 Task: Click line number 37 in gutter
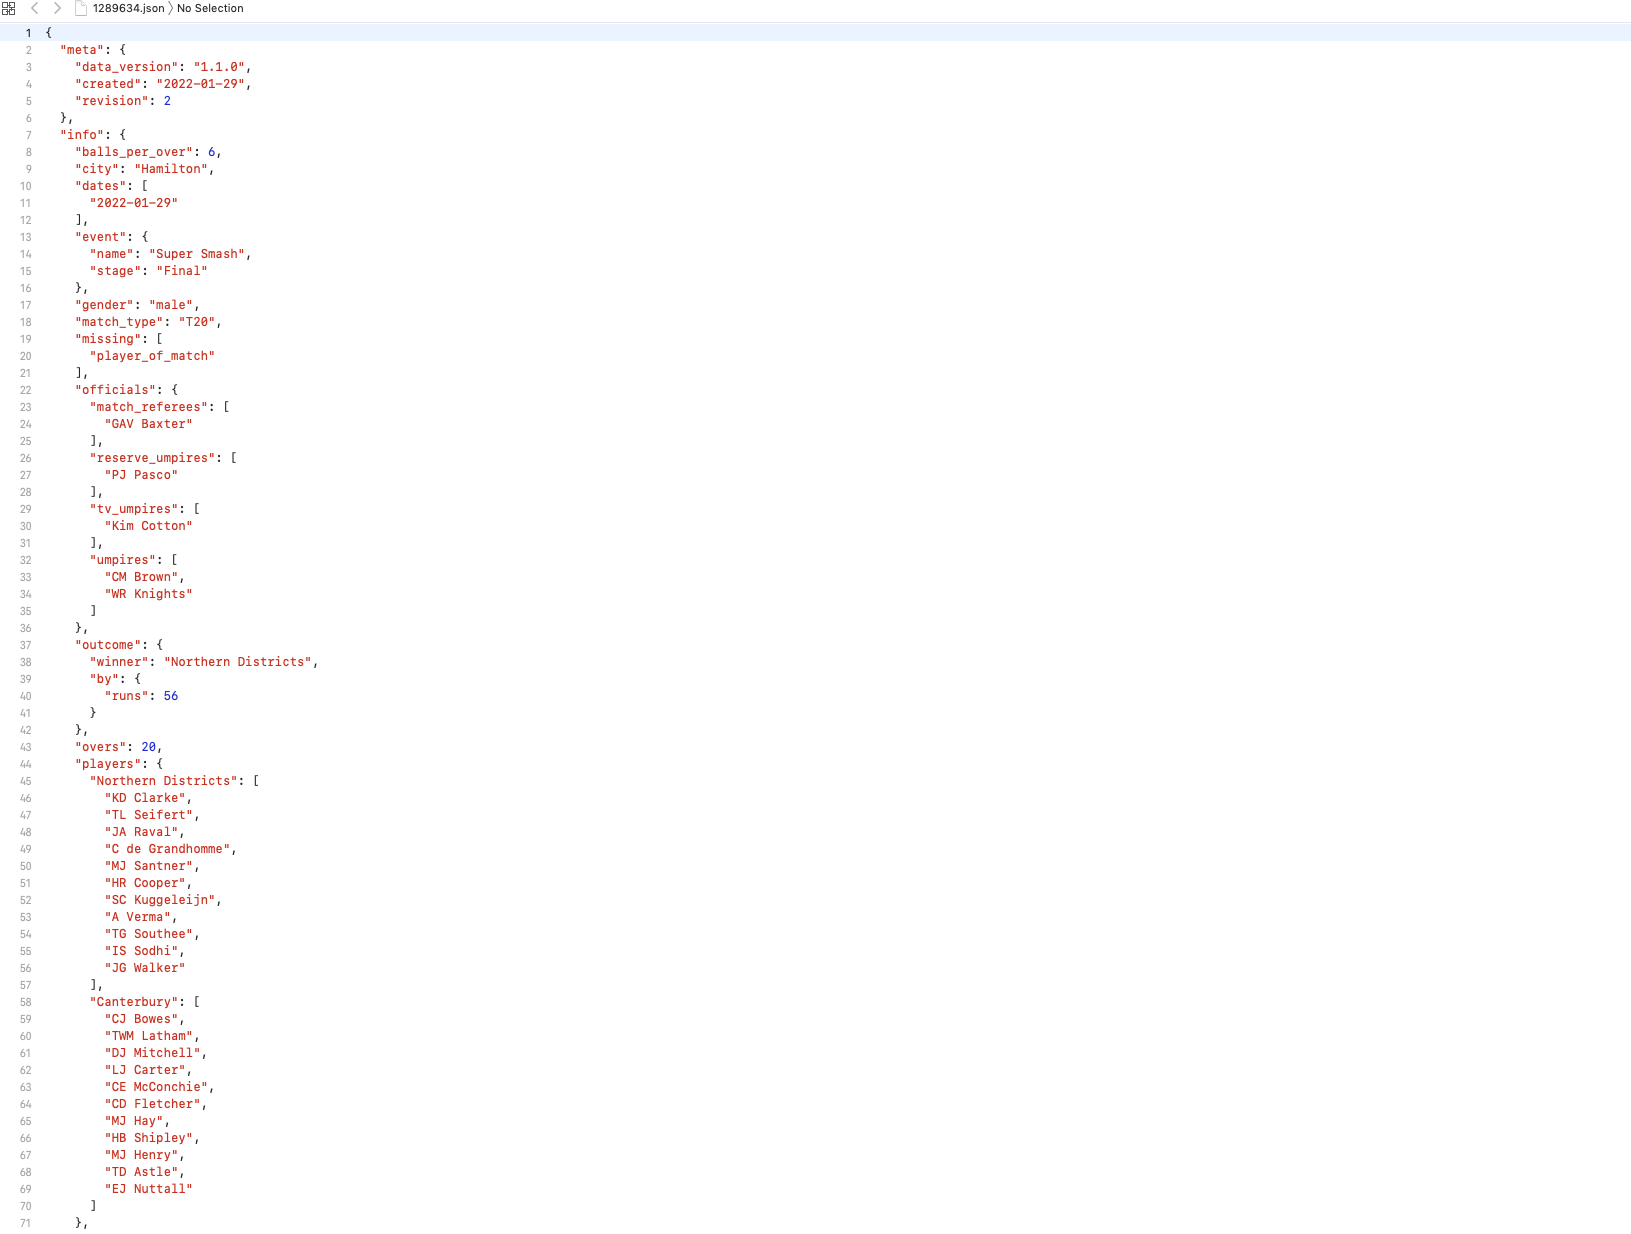point(26,645)
